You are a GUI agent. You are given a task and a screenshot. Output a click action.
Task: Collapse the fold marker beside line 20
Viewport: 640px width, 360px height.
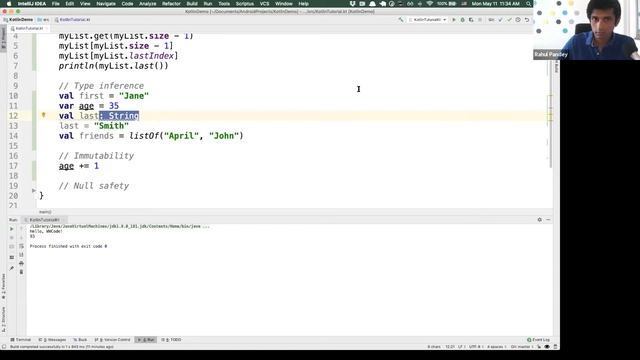(x=34, y=191)
